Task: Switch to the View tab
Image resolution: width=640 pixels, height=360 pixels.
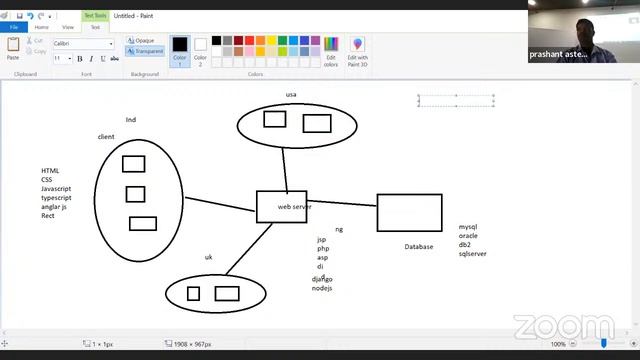Action: pyautogui.click(x=68, y=27)
